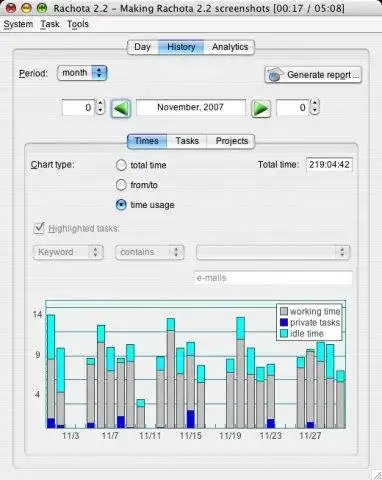The width and height of the screenshot is (382, 480).
Task: Click the 11/27 axis label
Action: point(310,436)
